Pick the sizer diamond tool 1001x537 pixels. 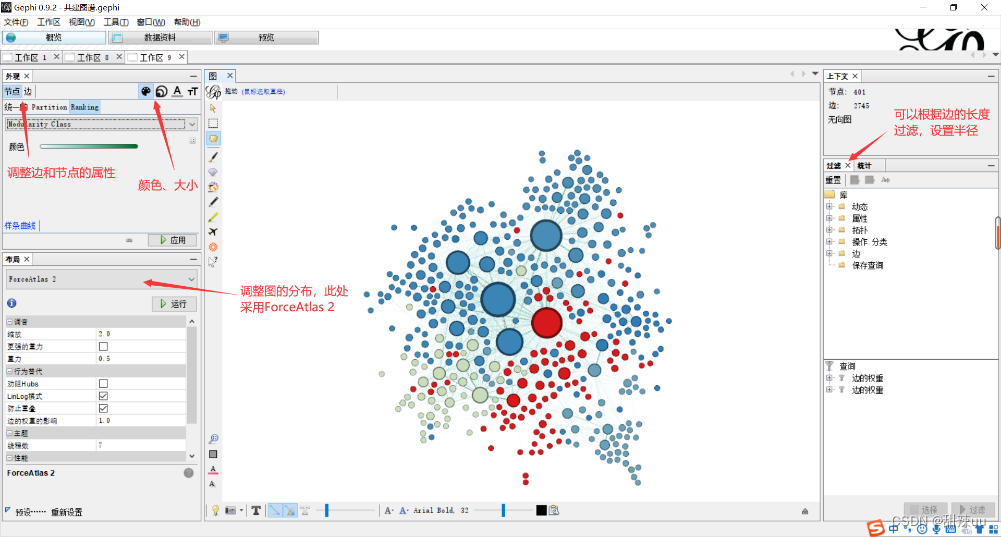coord(213,172)
